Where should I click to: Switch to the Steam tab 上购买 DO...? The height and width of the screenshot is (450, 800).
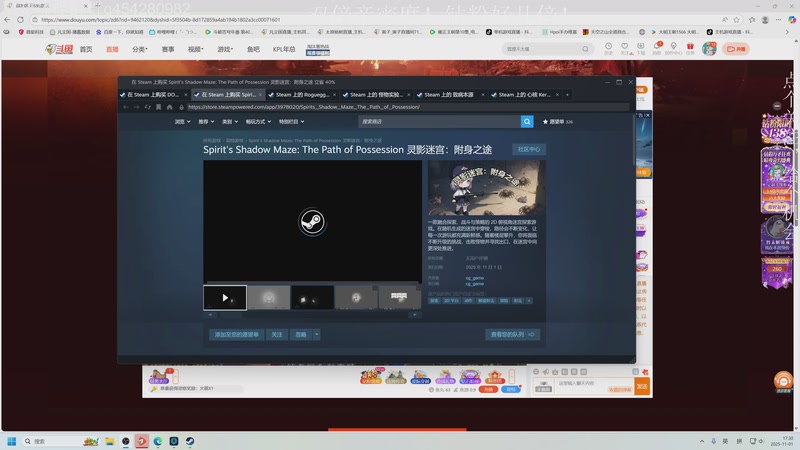click(x=153, y=94)
